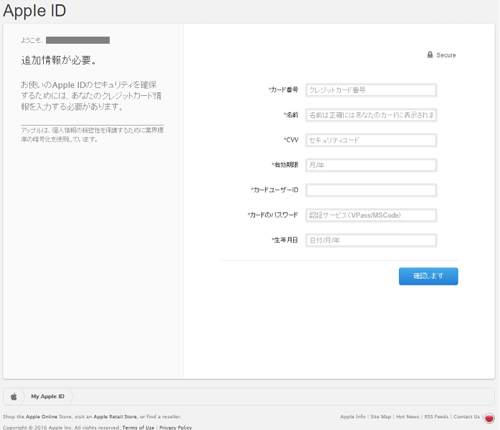This screenshot has width=500, height=430.
Task: View the Privacy Policy link
Action: (176, 427)
